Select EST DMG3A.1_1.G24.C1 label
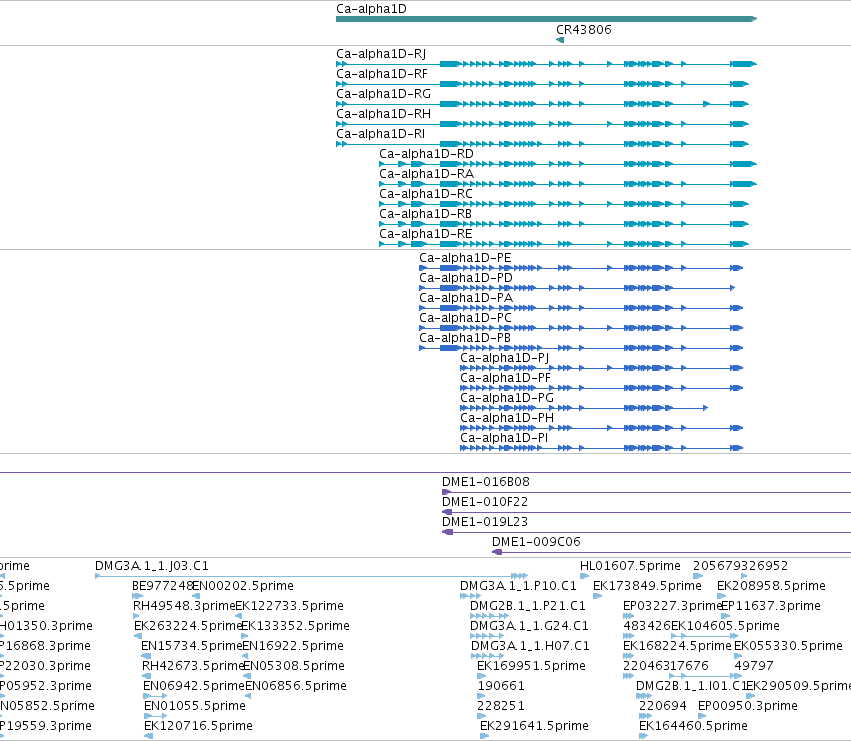 point(530,626)
